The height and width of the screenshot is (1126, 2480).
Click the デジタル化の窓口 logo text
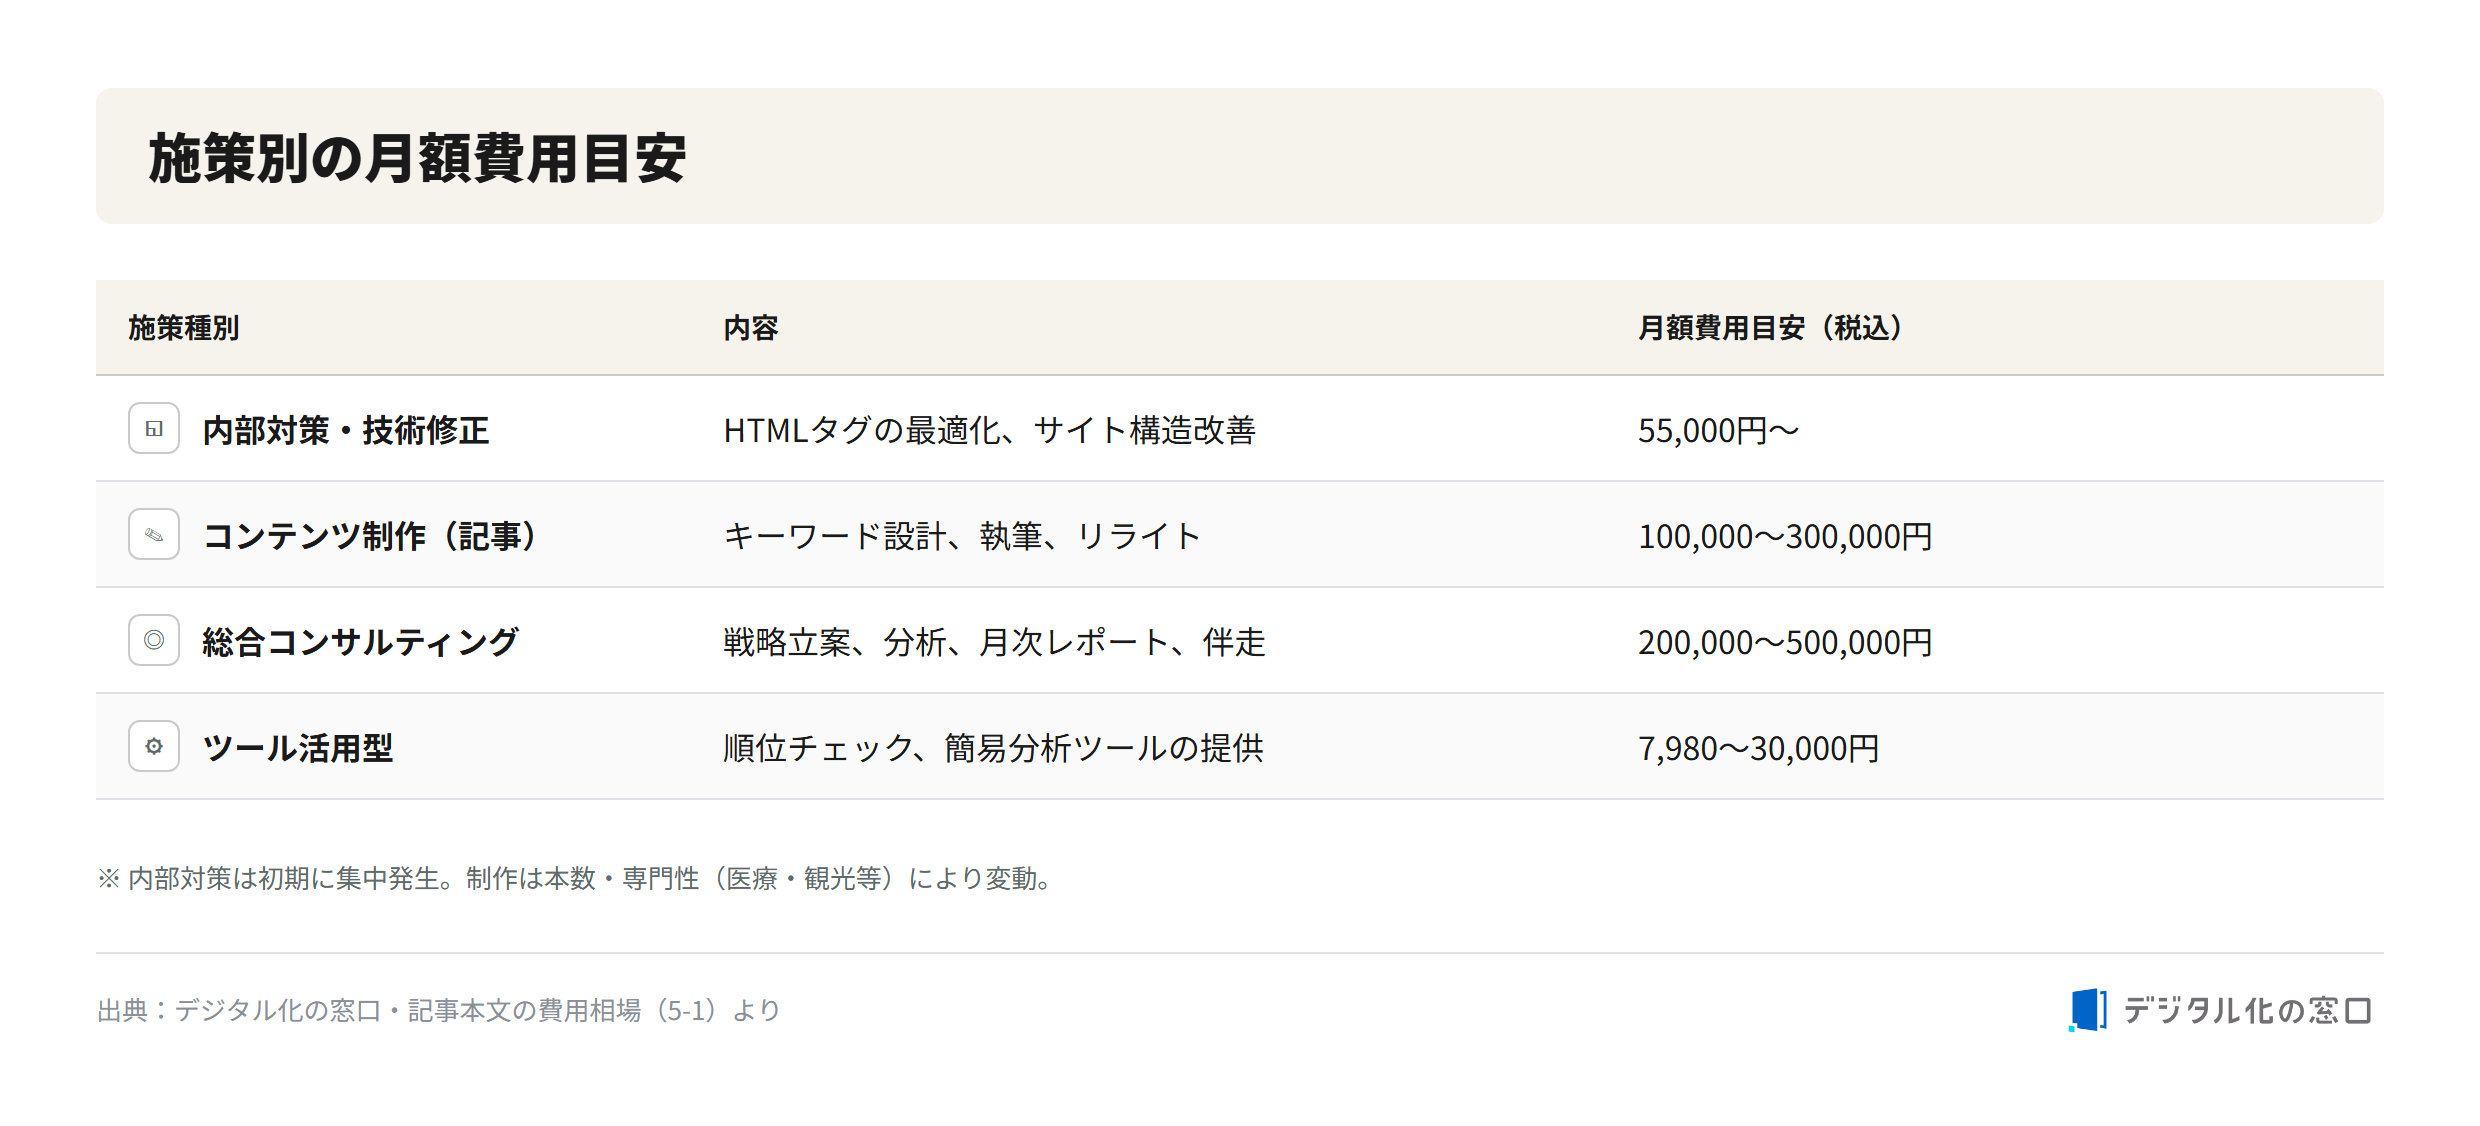(2247, 1011)
